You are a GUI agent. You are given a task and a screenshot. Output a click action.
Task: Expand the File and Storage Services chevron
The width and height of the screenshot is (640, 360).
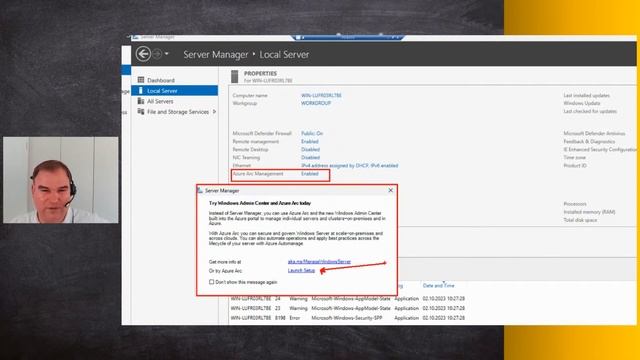point(214,111)
